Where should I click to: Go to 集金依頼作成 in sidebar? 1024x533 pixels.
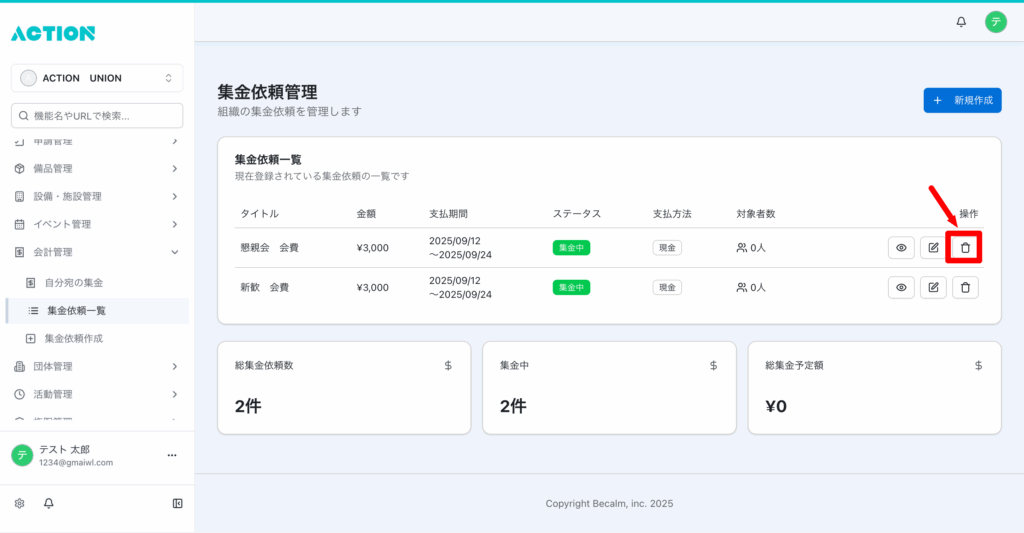pos(73,338)
